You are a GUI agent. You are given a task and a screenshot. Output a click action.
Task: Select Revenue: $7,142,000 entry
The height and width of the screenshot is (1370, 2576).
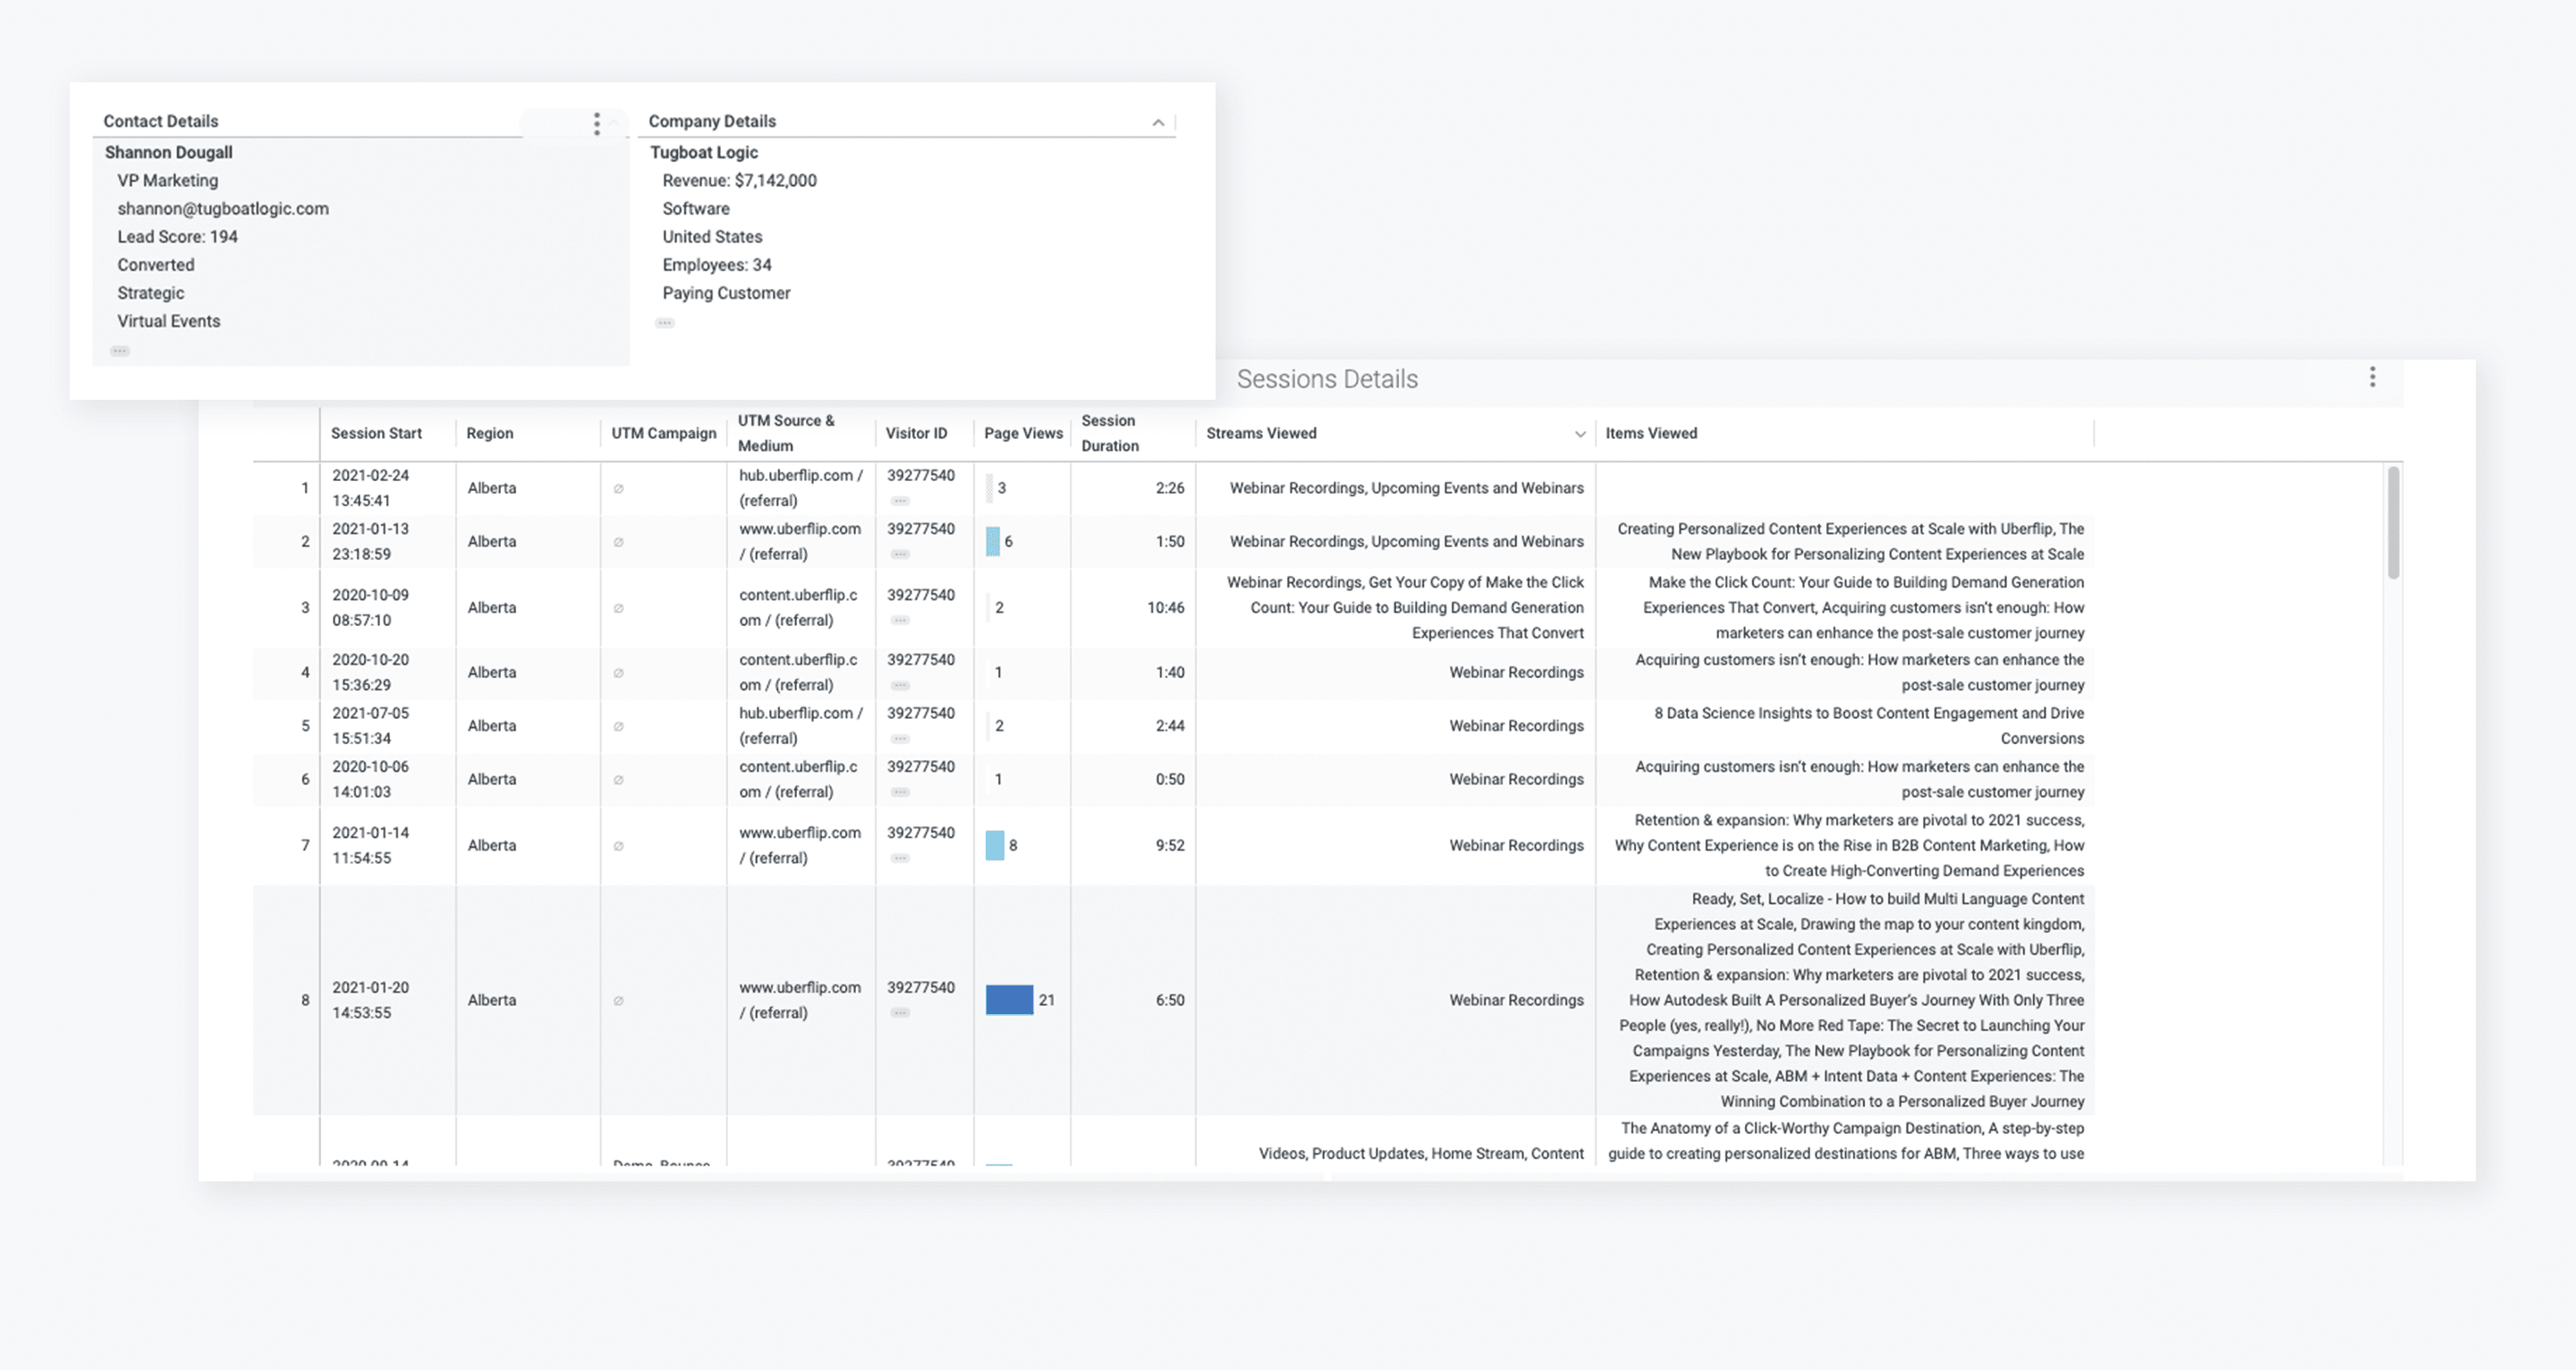coord(739,180)
